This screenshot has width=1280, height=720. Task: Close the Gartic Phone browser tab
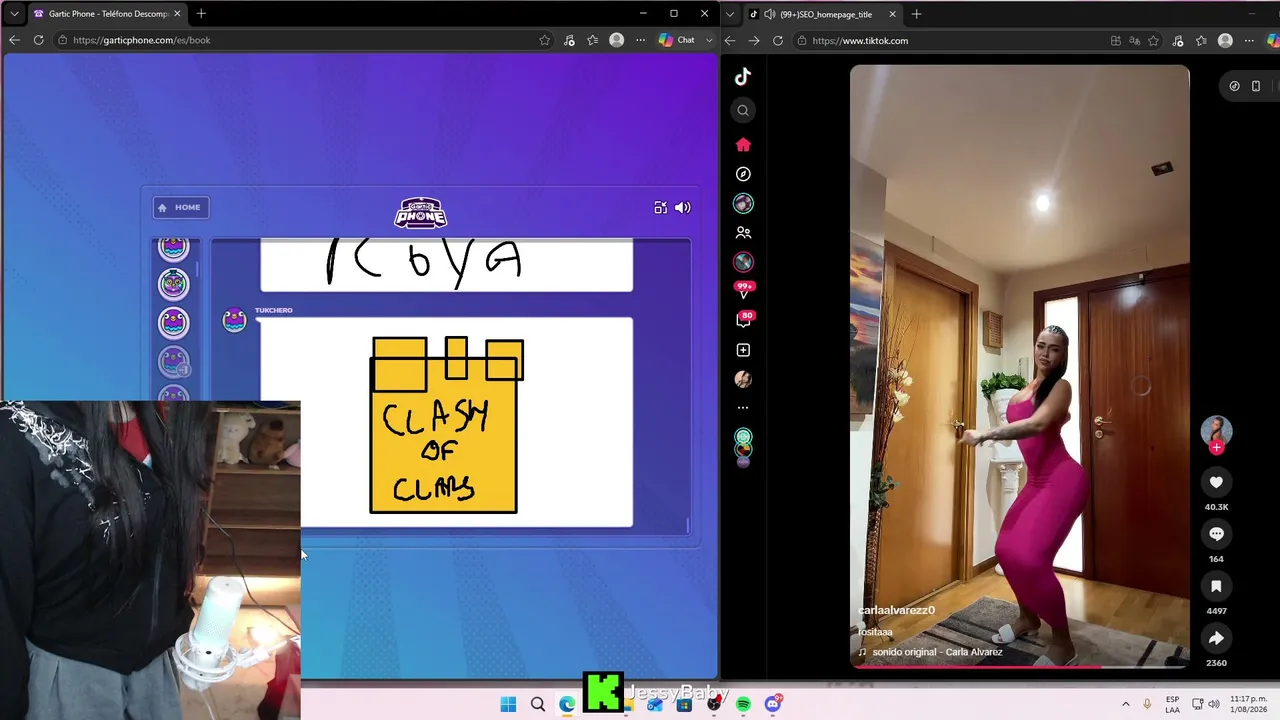(x=177, y=14)
